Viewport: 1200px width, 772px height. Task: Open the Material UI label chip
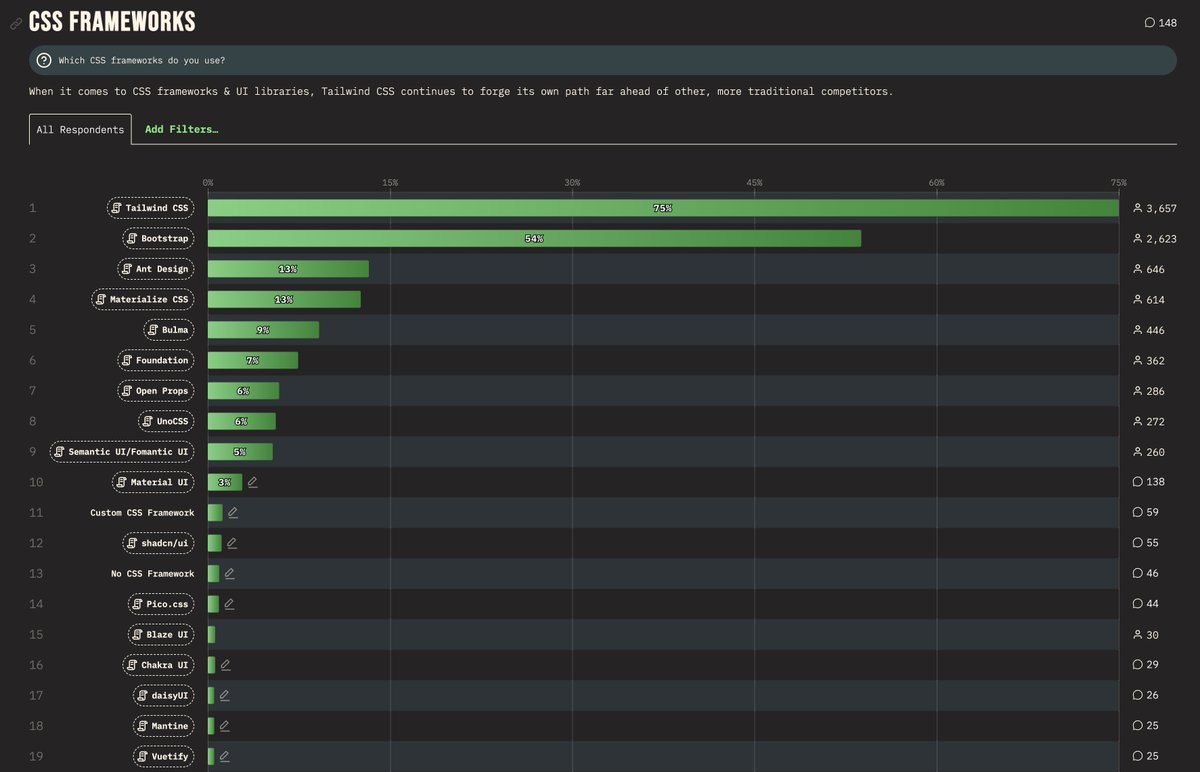[x=152, y=482]
